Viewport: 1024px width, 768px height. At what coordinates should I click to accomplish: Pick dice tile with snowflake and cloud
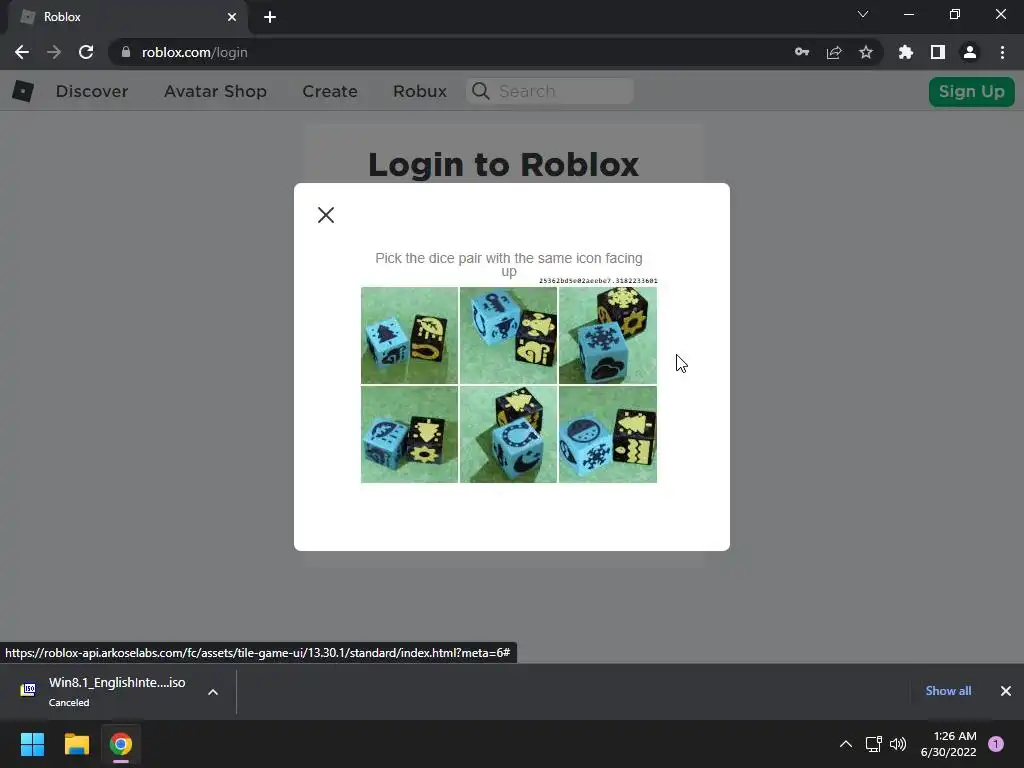click(x=607, y=335)
